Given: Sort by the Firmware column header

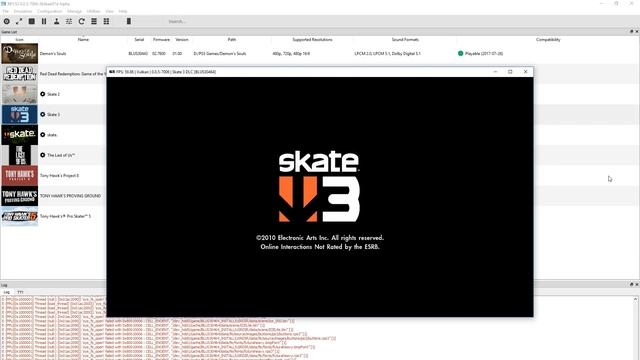Looking at the screenshot, I should click(x=161, y=40).
